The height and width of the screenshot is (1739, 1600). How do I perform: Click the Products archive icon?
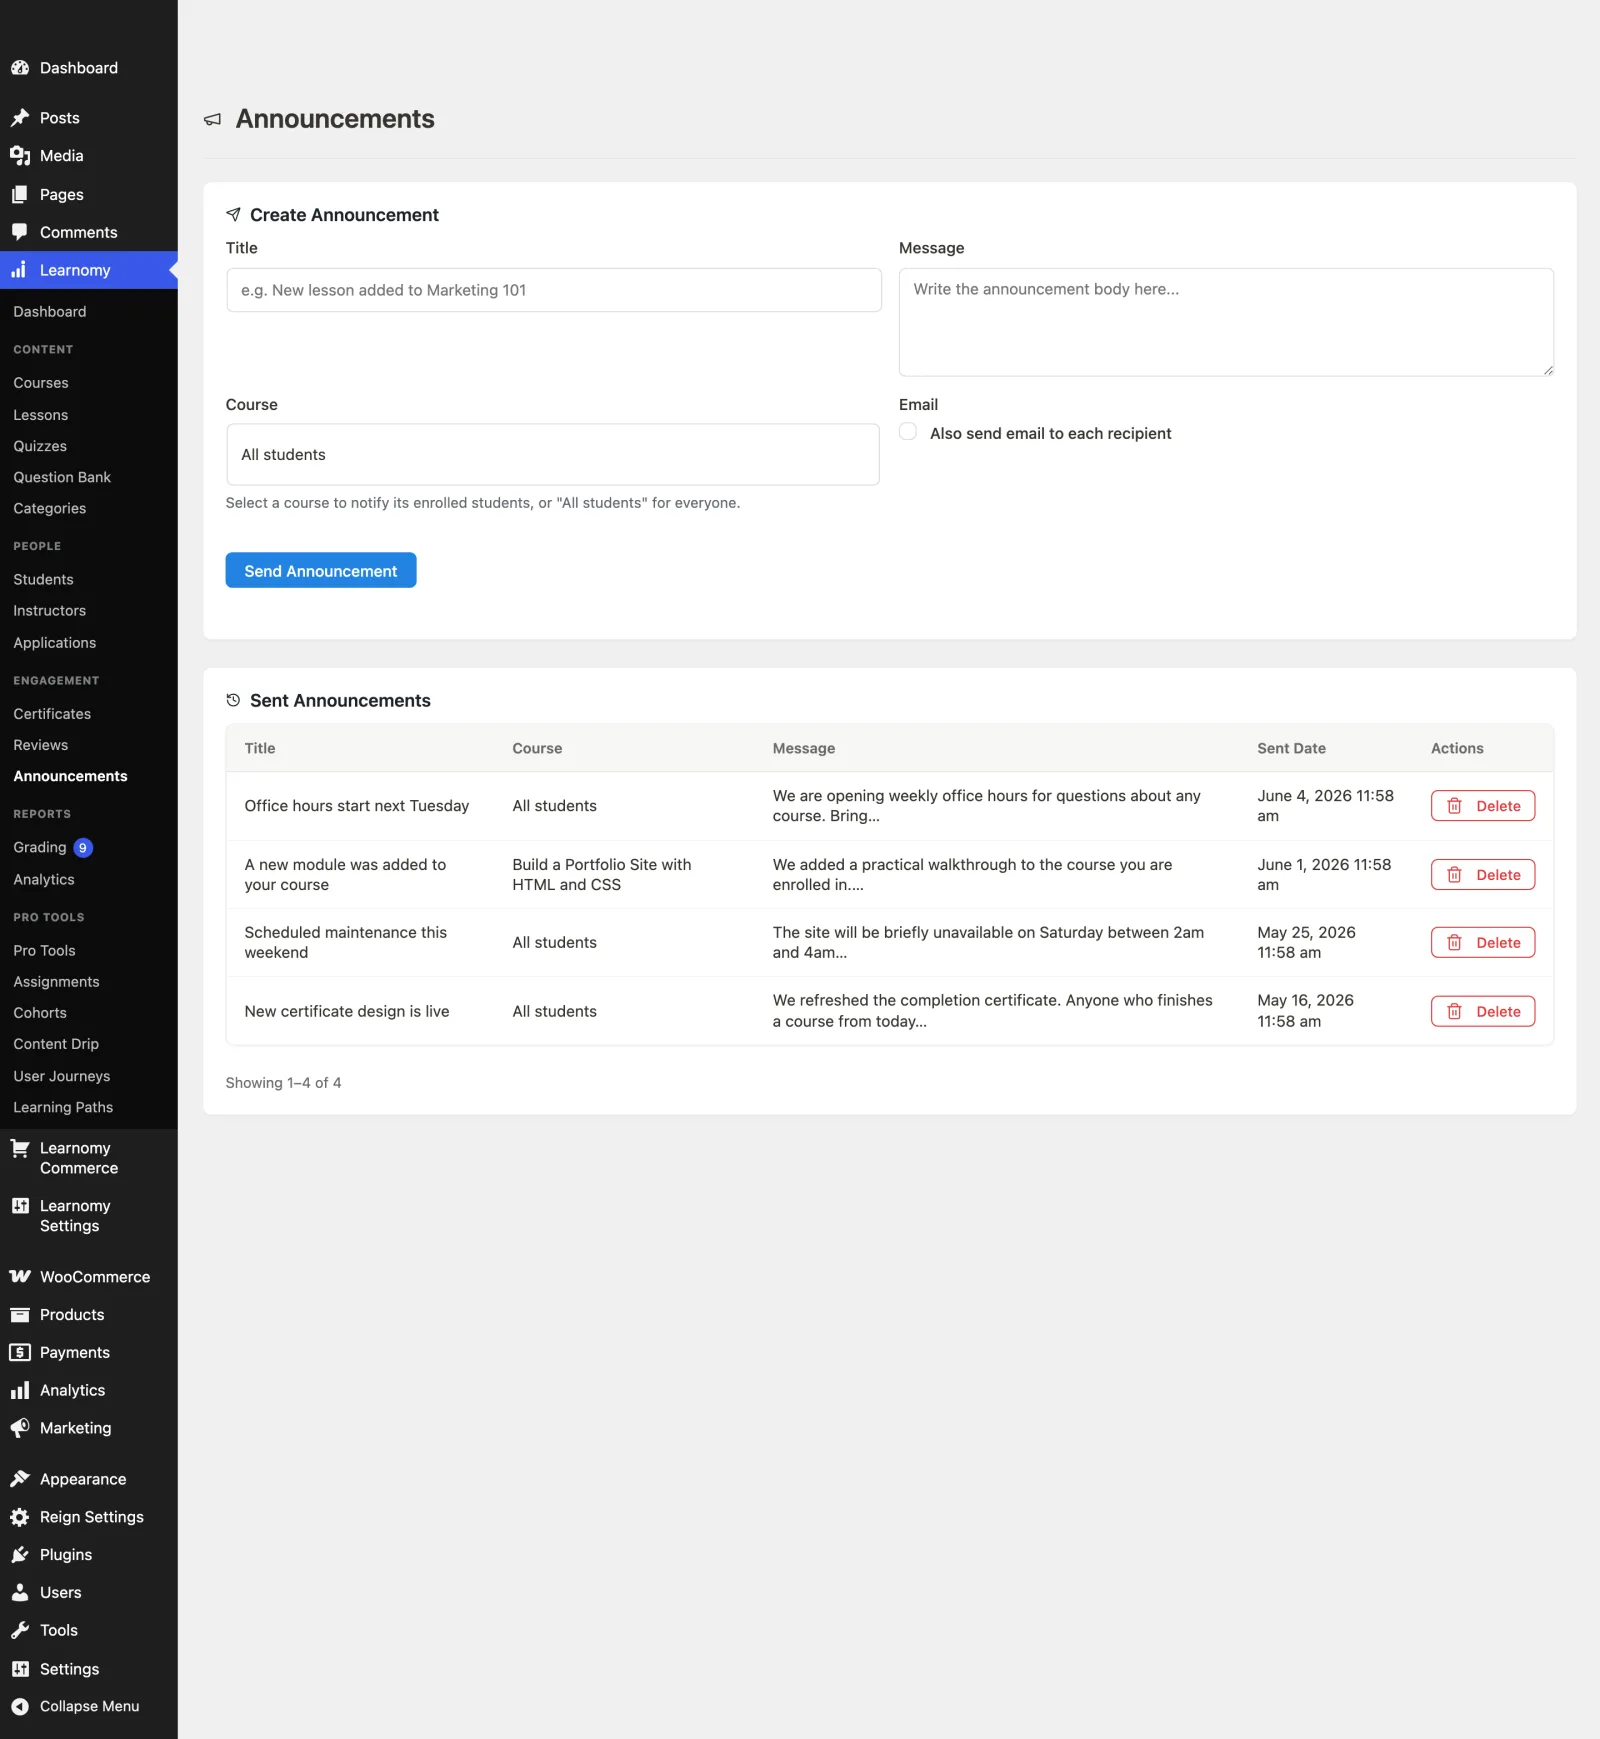(20, 1315)
